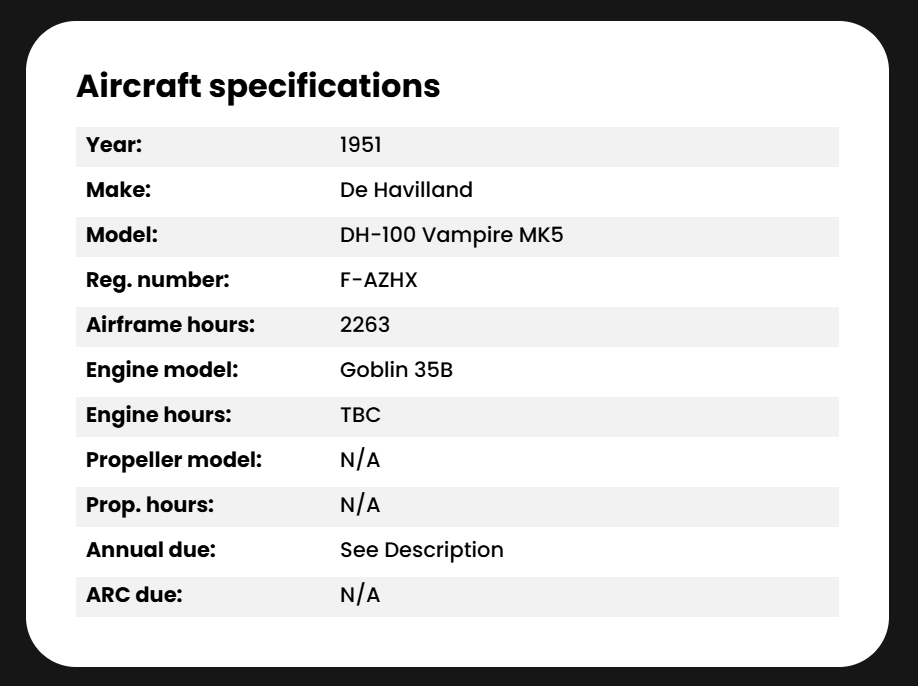Screen dimensions: 918x686
Task: Click the Aircraft specifications heading
Action: coord(258,87)
